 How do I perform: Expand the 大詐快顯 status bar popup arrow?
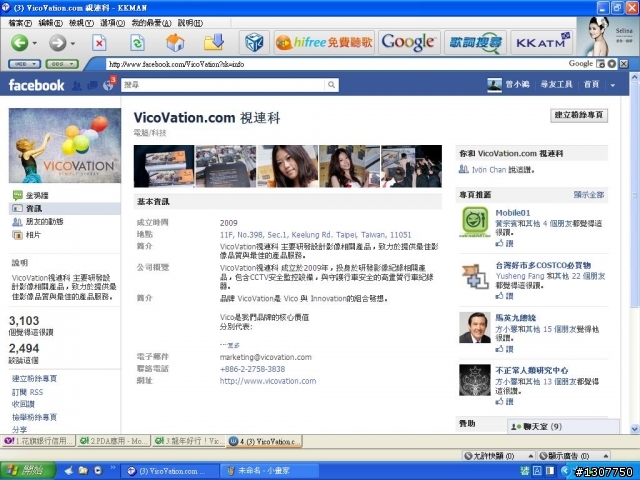tap(531, 456)
